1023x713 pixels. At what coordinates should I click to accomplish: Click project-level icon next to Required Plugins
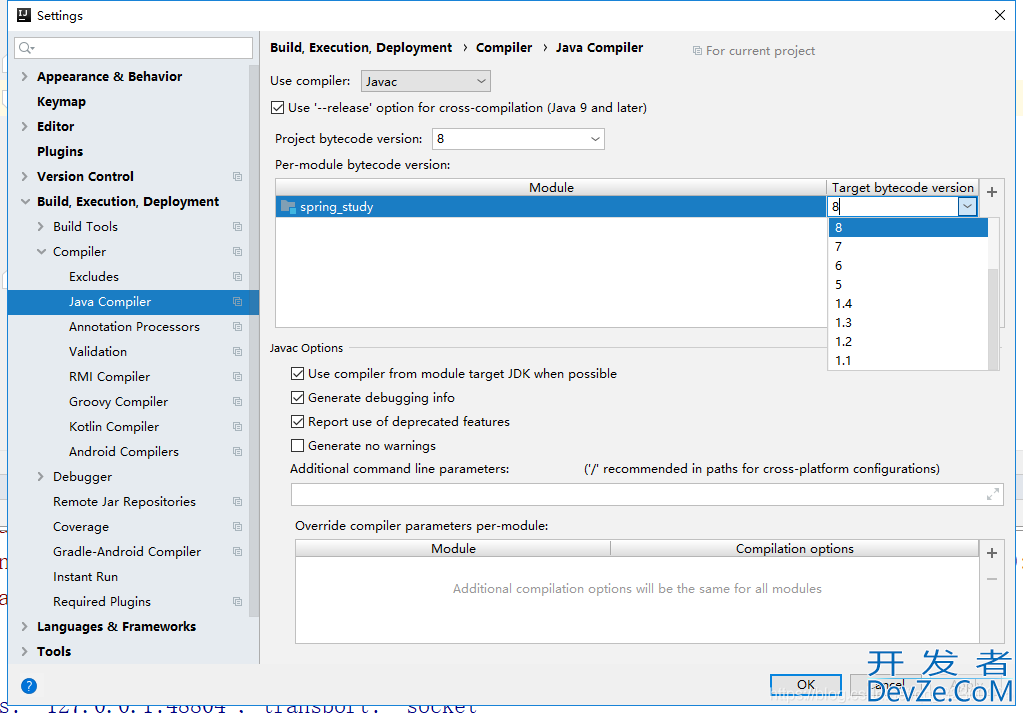point(237,601)
